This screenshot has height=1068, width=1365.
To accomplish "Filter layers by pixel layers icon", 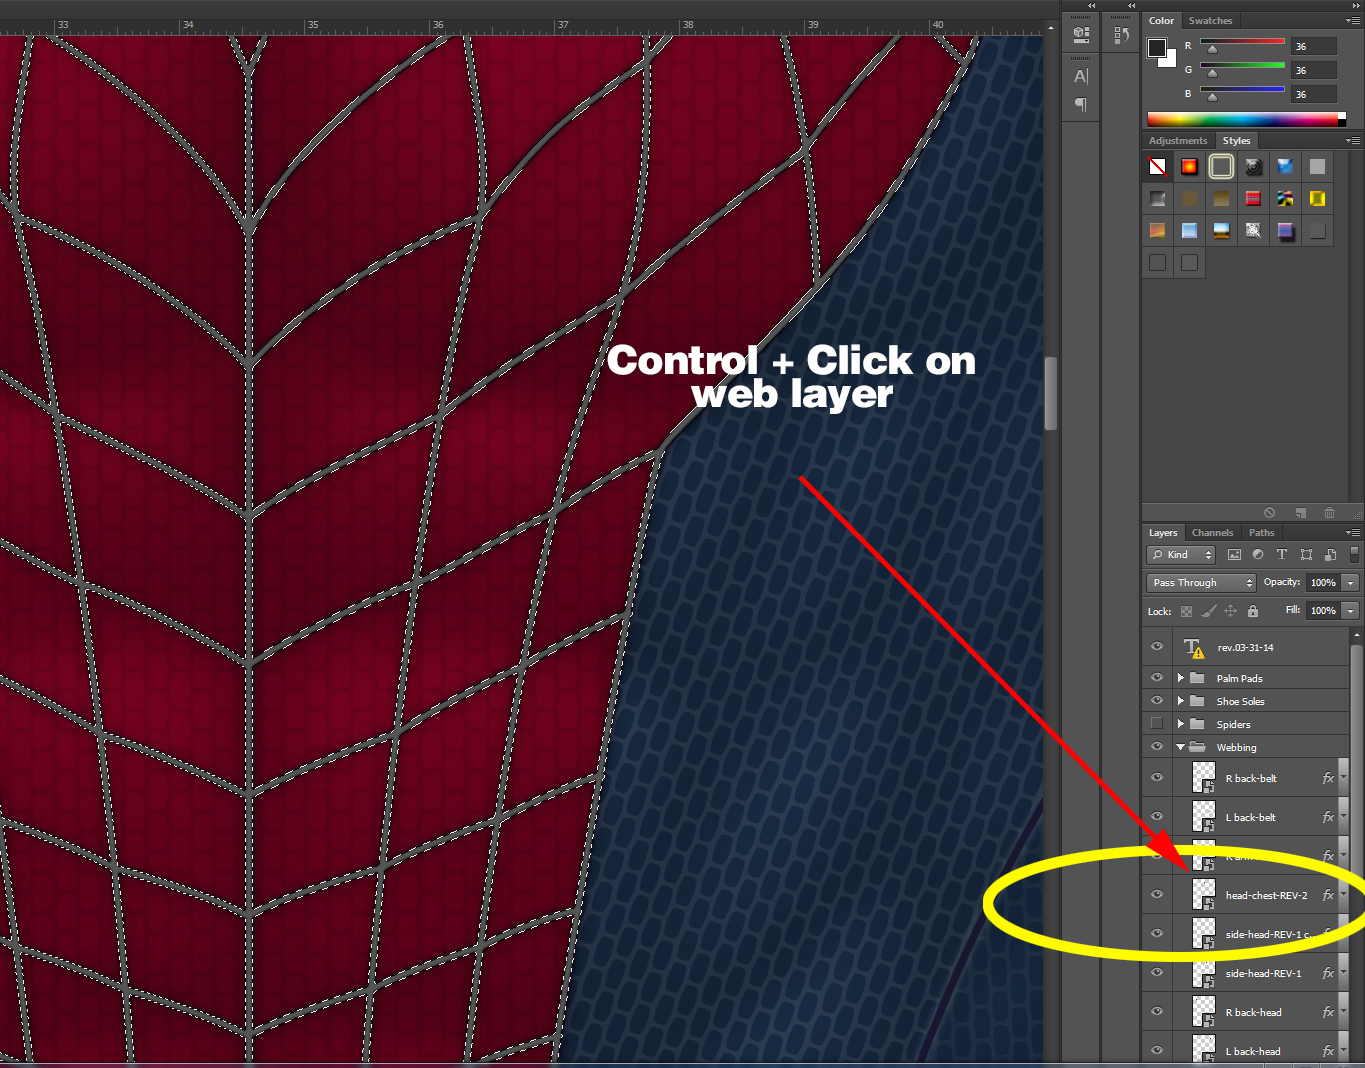I will pyautogui.click(x=1234, y=555).
